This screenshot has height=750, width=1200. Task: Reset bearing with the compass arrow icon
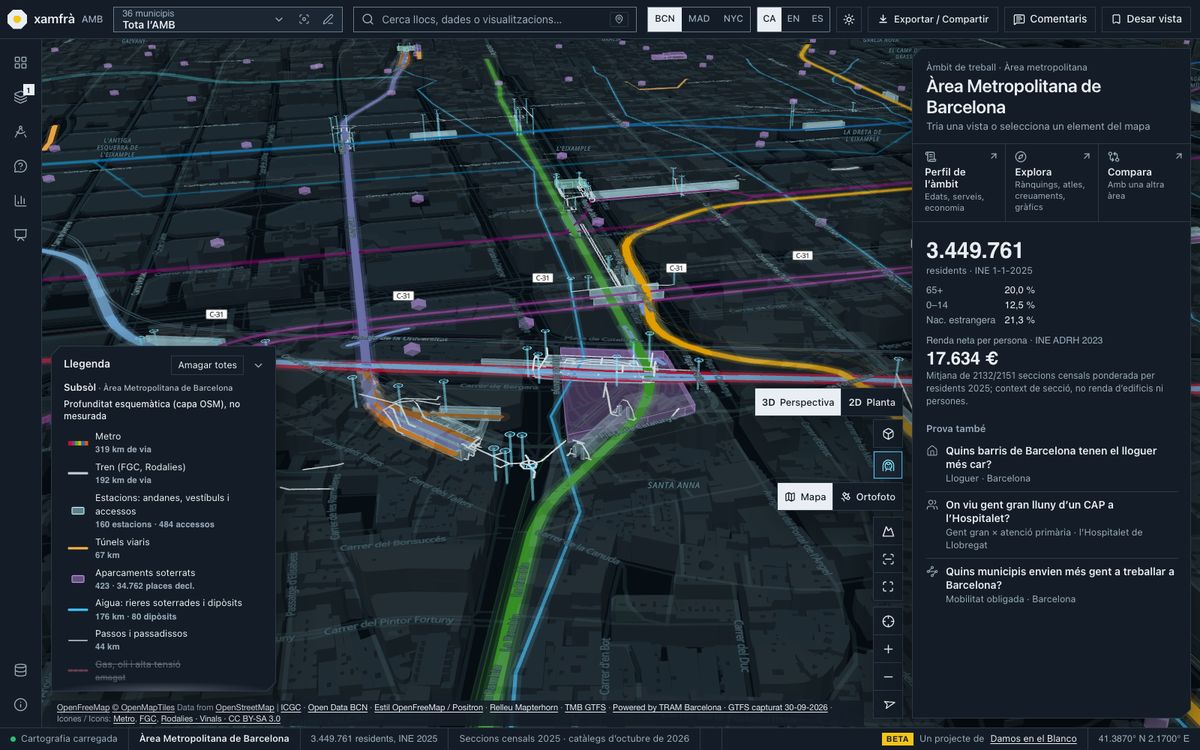(888, 705)
